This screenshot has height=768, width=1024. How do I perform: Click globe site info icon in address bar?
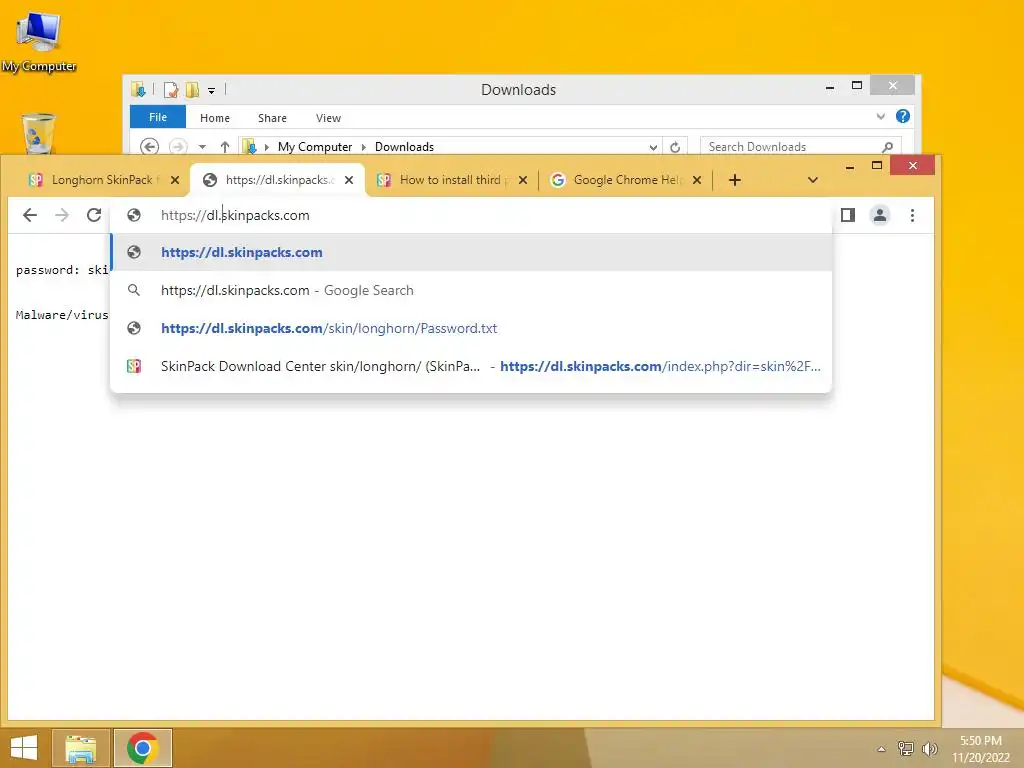point(134,215)
